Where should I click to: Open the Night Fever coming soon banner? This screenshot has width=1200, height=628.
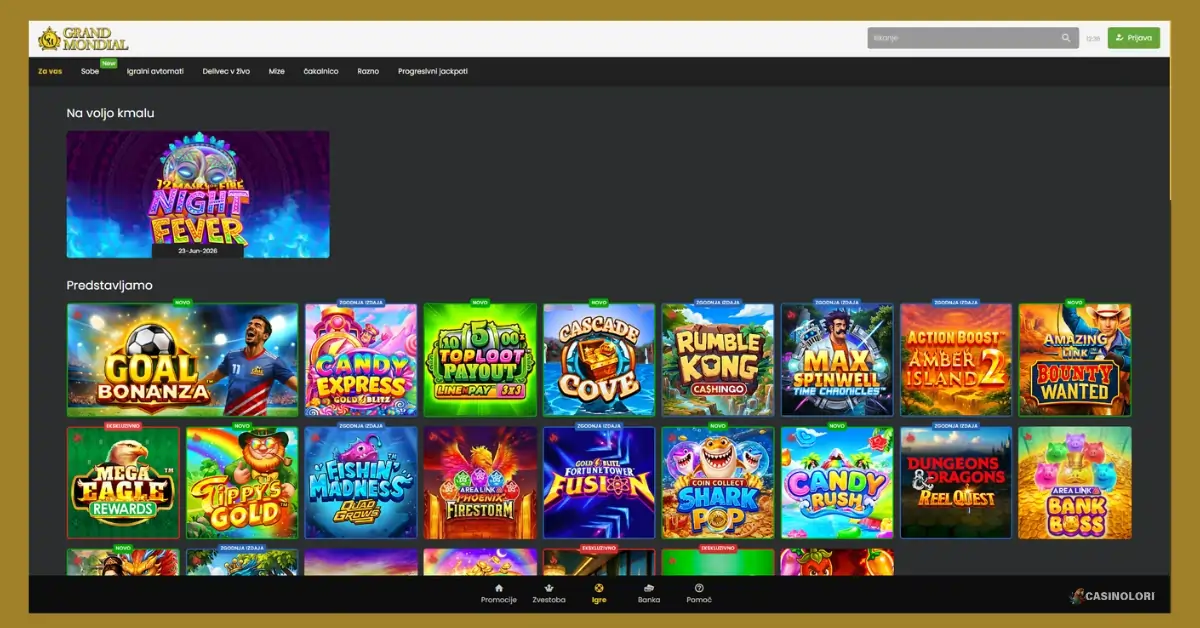[198, 194]
